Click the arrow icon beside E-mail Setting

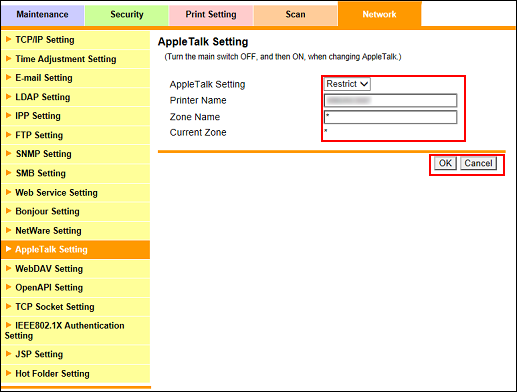pos(9,77)
